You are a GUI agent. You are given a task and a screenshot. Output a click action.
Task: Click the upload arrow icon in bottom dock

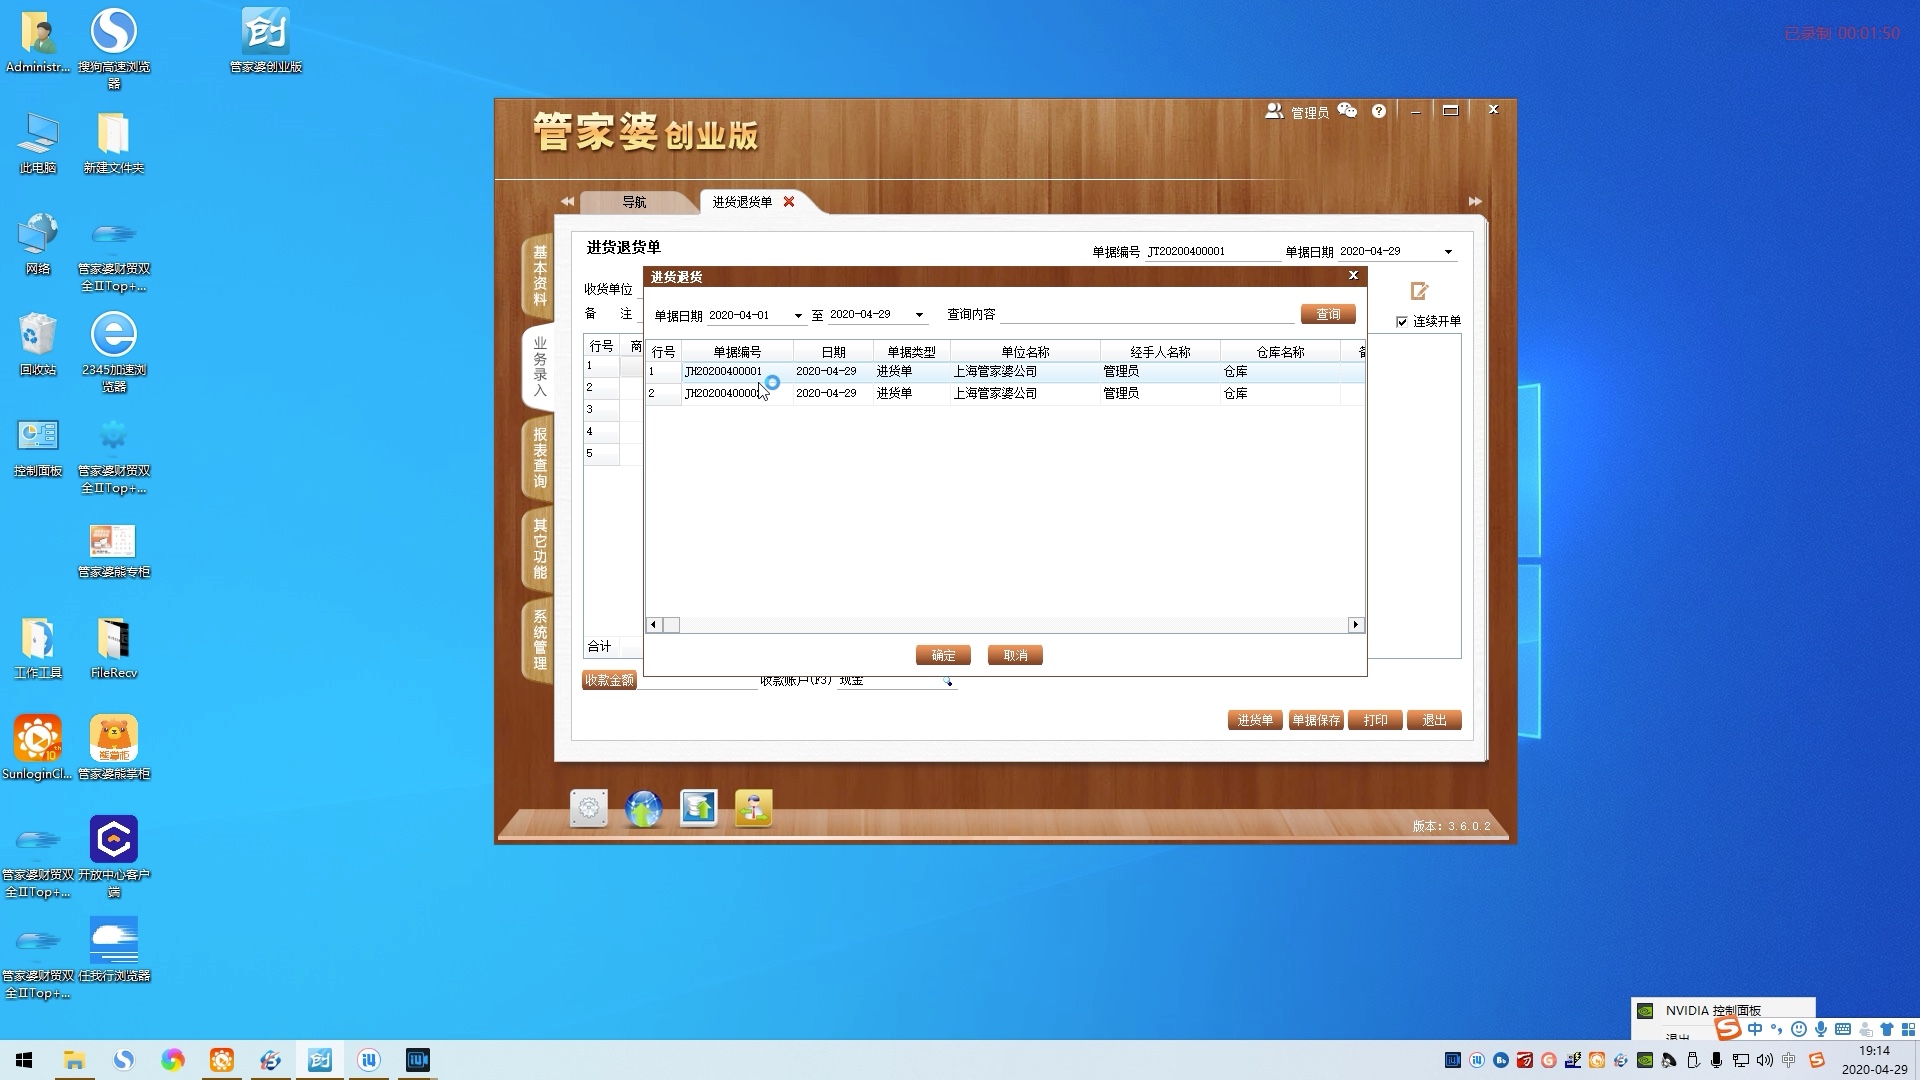coord(699,808)
